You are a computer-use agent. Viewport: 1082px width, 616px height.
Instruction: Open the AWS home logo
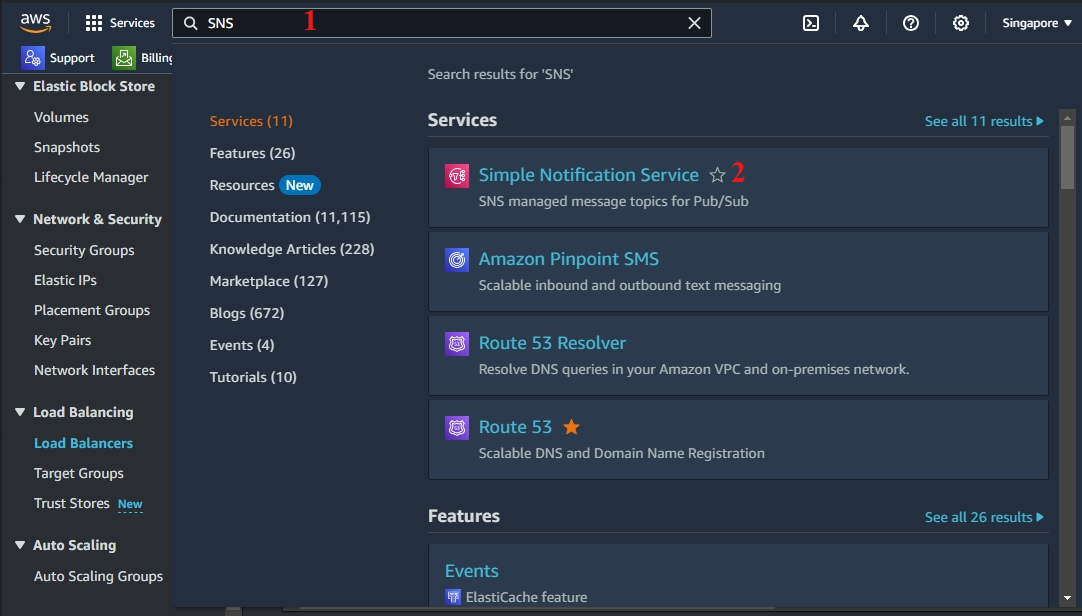pyautogui.click(x=35, y=23)
